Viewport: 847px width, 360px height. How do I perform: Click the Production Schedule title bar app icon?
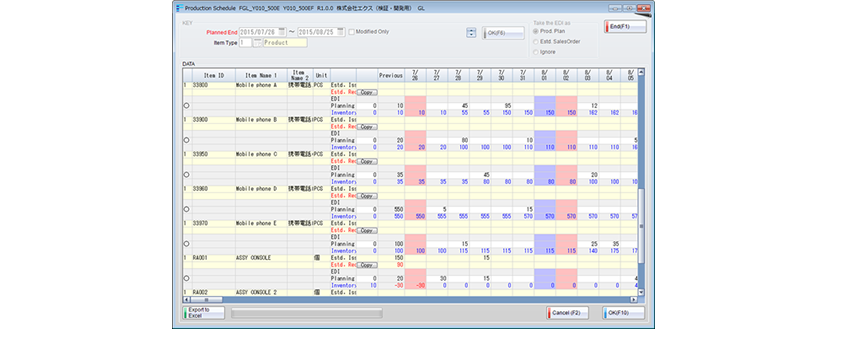tap(179, 8)
